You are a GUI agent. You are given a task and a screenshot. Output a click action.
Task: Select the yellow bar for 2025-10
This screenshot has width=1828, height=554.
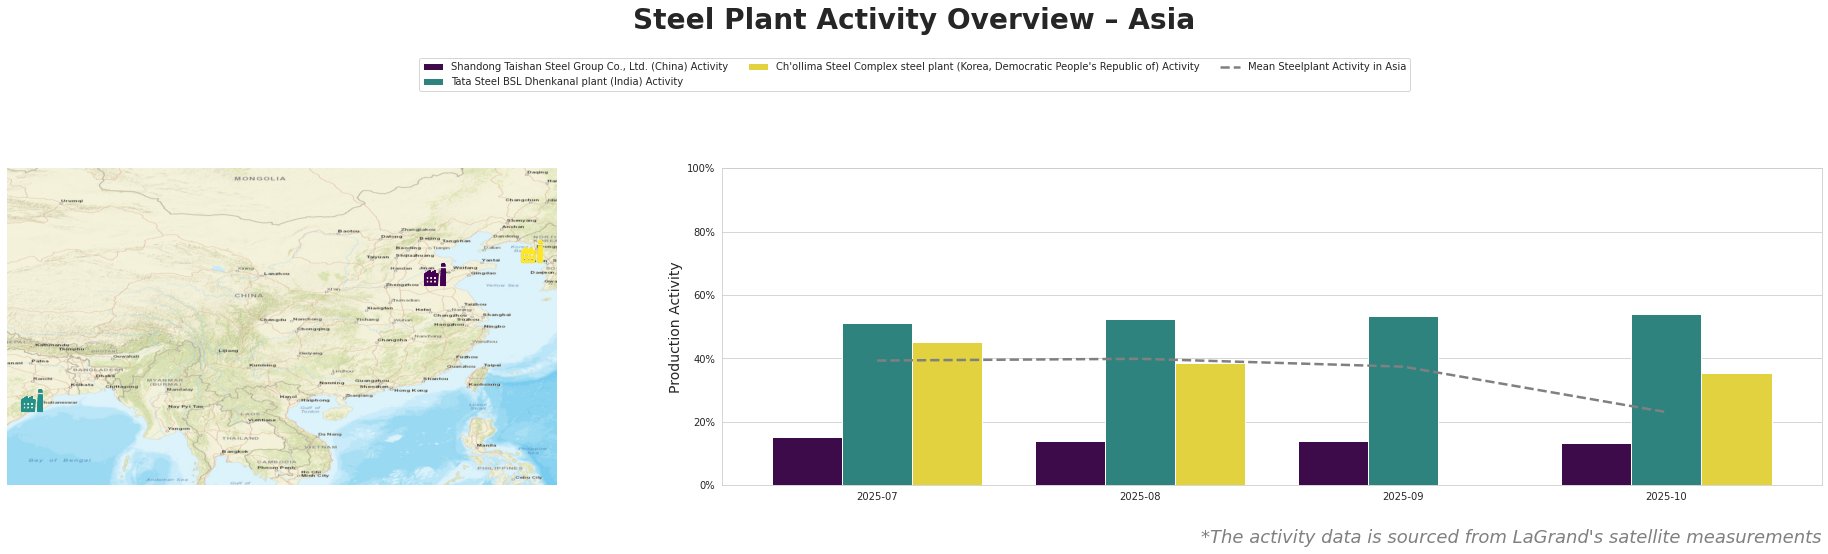(1736, 429)
